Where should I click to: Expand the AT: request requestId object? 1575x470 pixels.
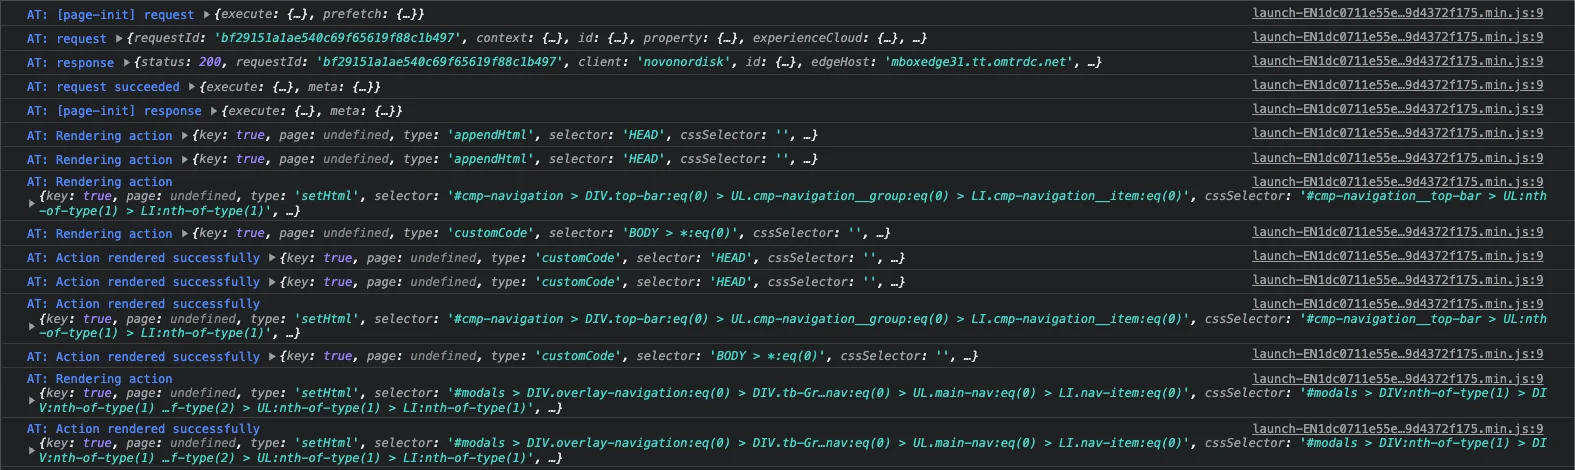[119, 38]
